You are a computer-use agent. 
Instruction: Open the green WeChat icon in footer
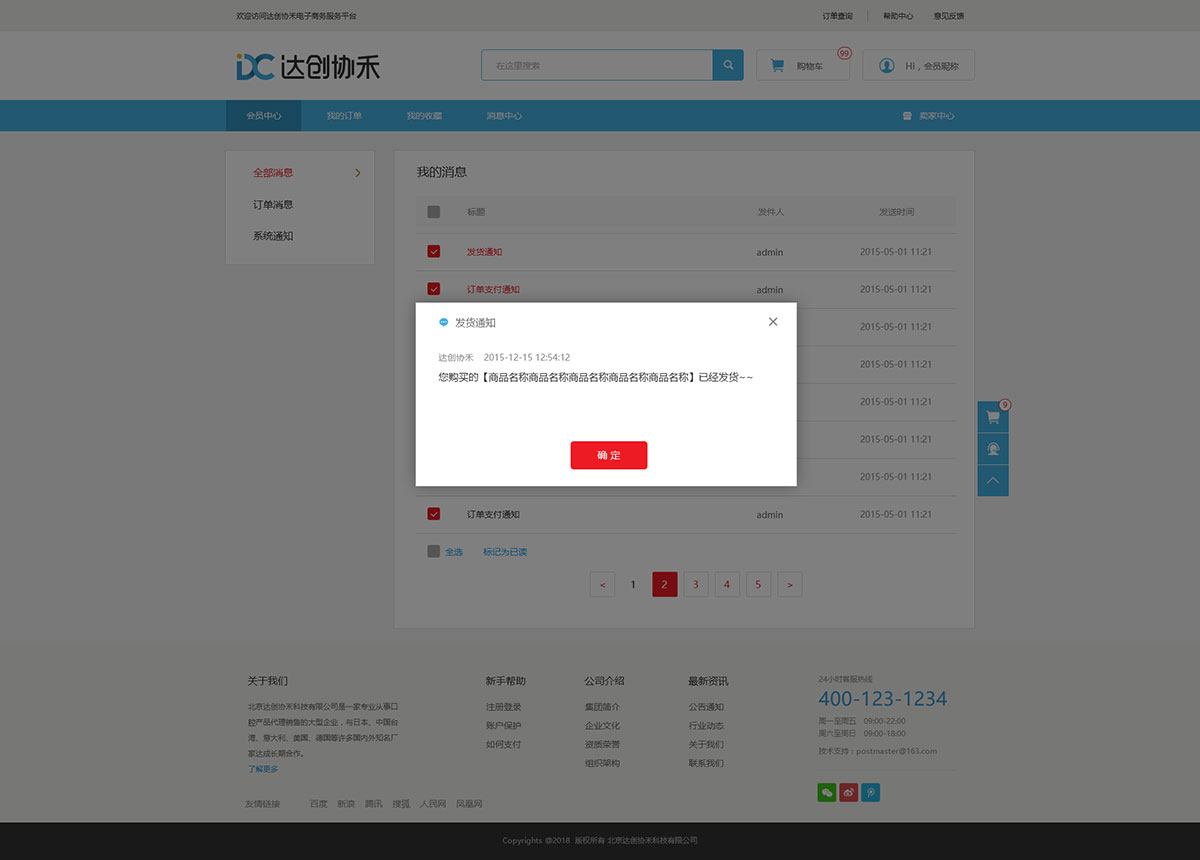(827, 791)
